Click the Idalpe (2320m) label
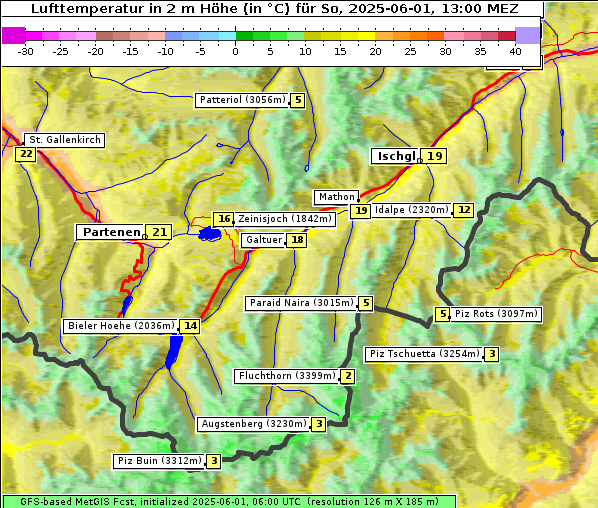 point(412,210)
